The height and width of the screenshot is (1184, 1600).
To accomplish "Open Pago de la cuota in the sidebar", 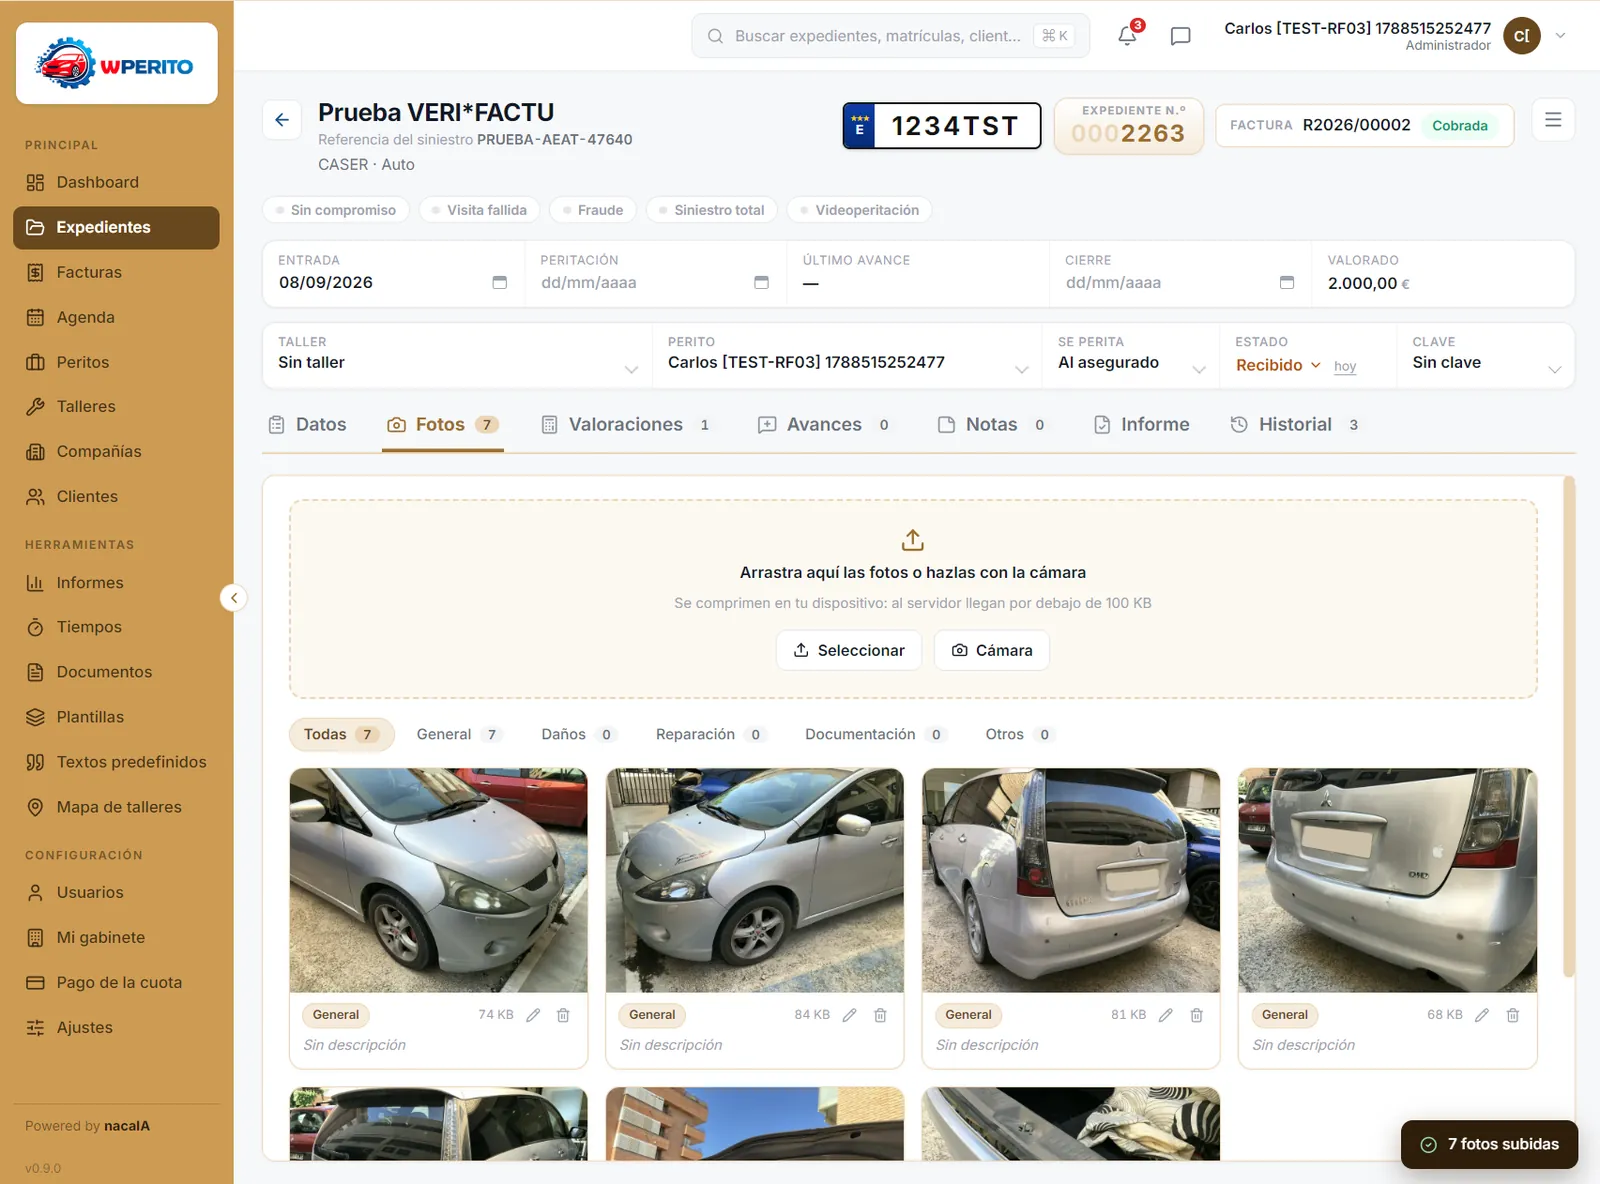I will tap(116, 982).
